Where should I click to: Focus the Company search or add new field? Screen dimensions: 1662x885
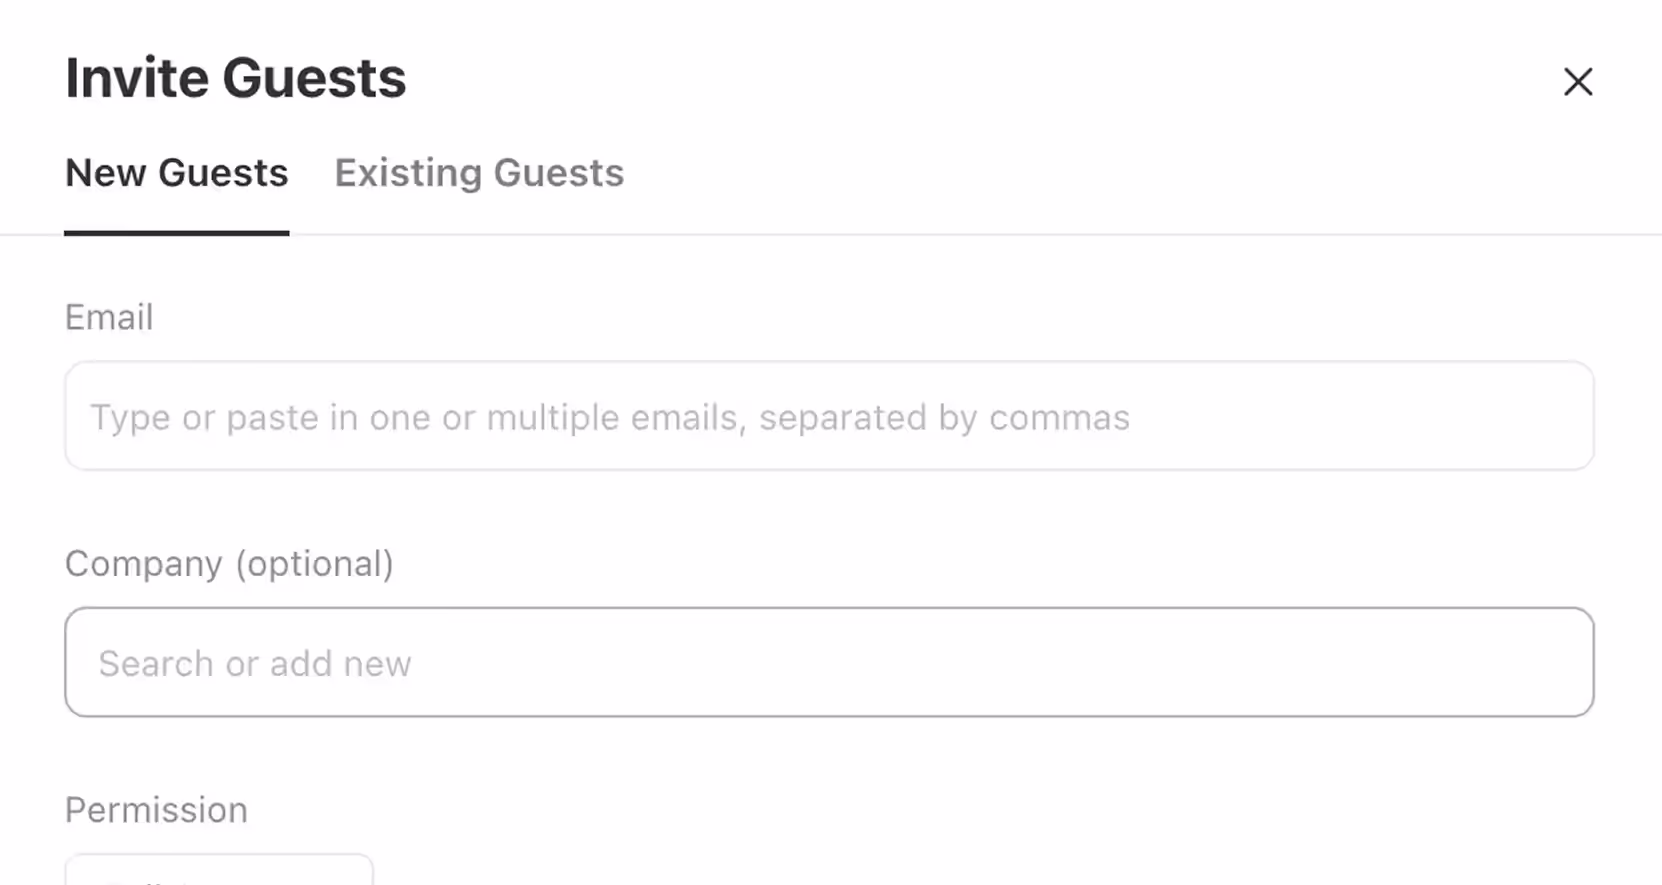pyautogui.click(x=829, y=662)
